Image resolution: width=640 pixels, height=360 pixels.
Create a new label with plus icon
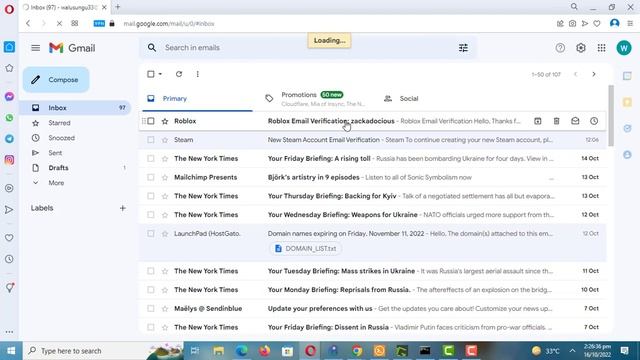pyautogui.click(x=122, y=208)
